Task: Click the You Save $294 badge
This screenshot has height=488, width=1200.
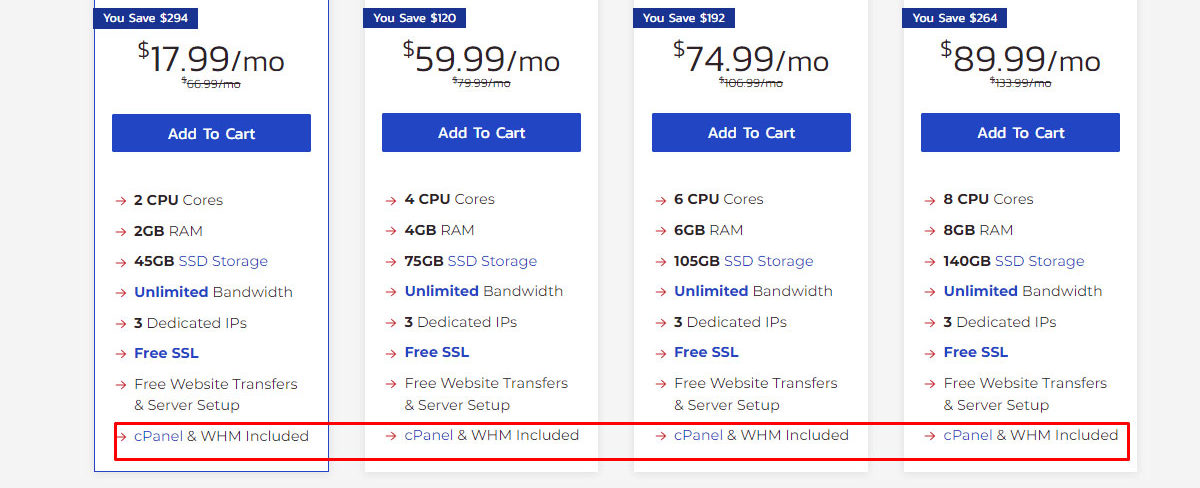Action: pos(146,18)
